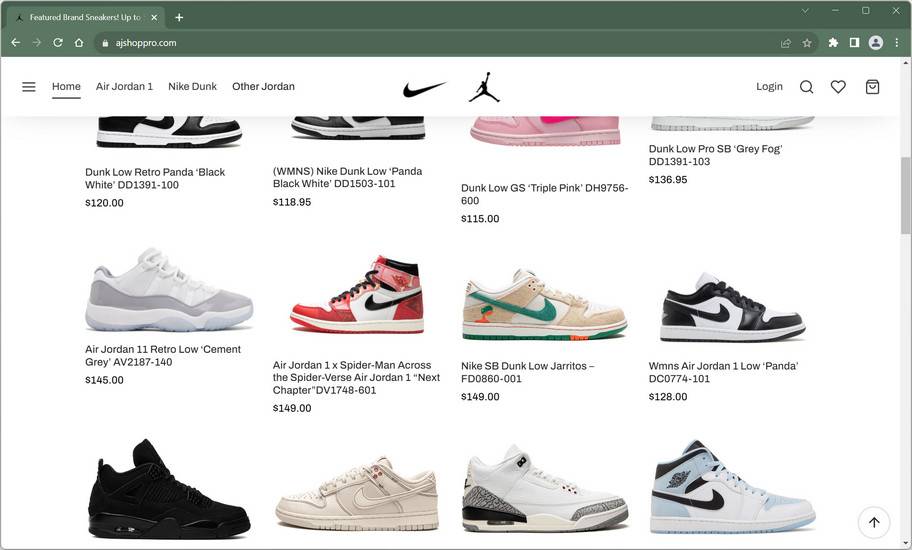Open the new tab plus button

pos(179,17)
